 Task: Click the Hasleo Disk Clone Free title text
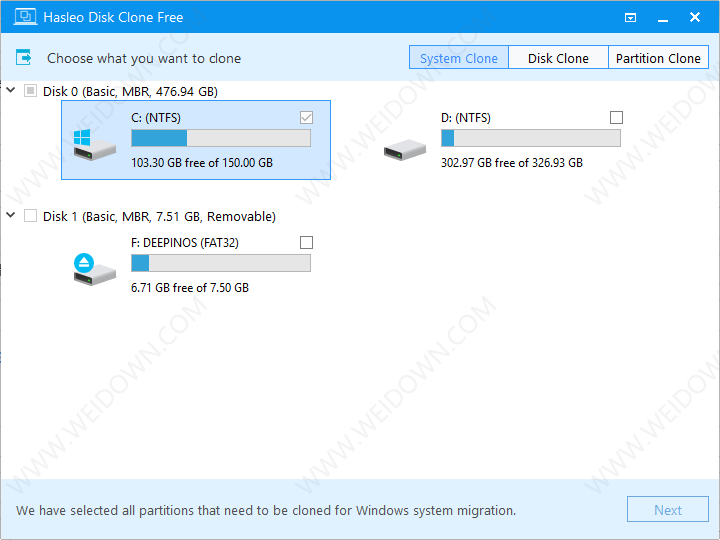(113, 17)
